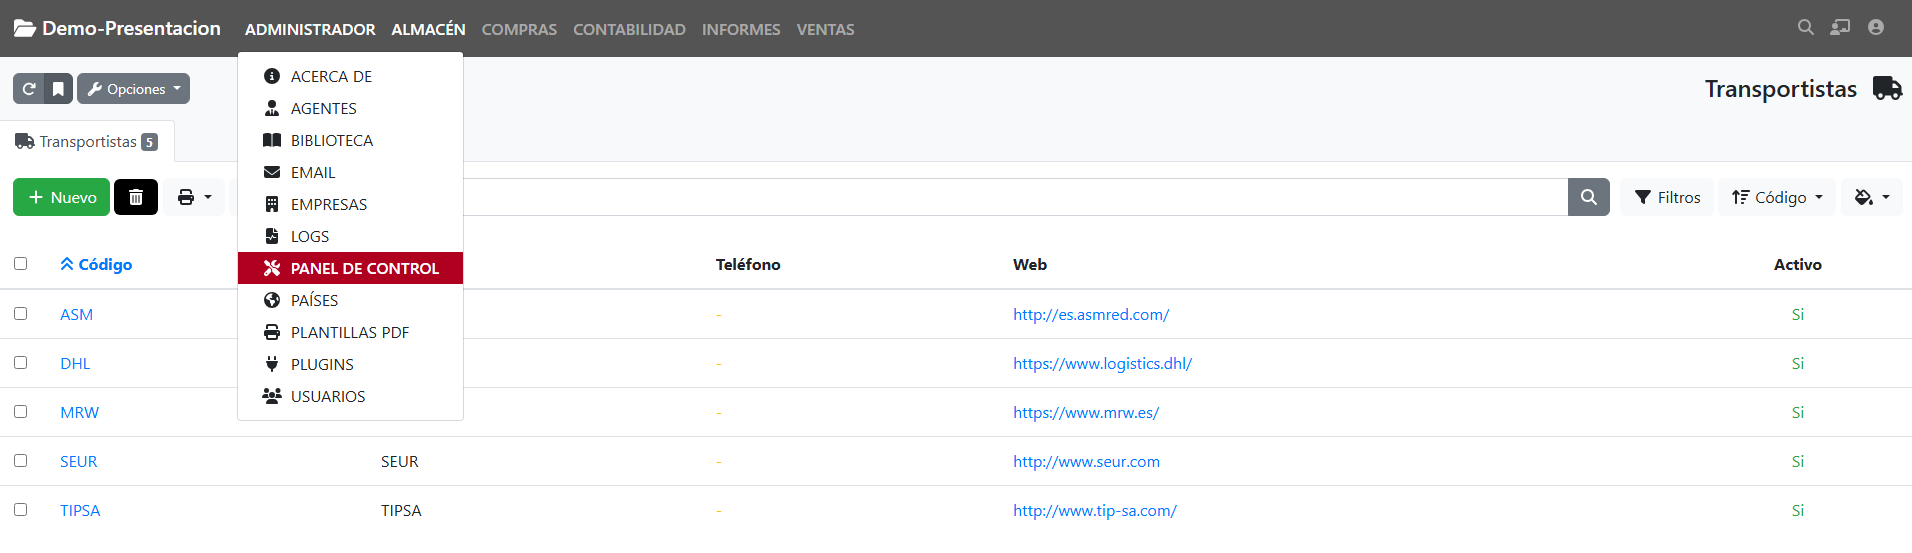The width and height of the screenshot is (1912, 553).
Task: Open the top-bar search magnifier icon
Action: pos(1805,28)
